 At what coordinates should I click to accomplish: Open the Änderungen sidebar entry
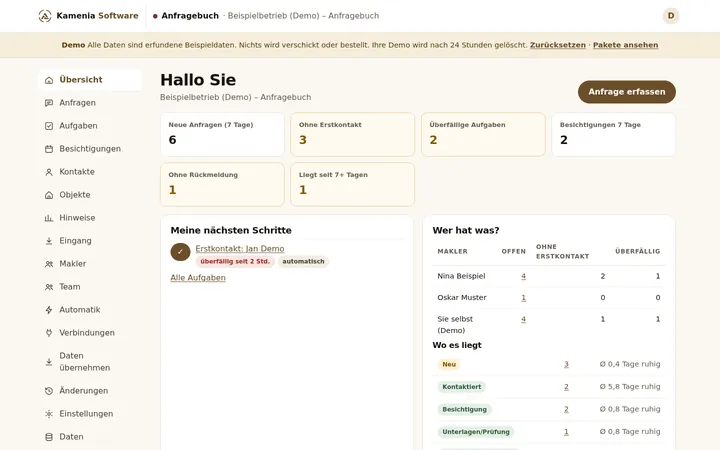pyautogui.click(x=90, y=391)
